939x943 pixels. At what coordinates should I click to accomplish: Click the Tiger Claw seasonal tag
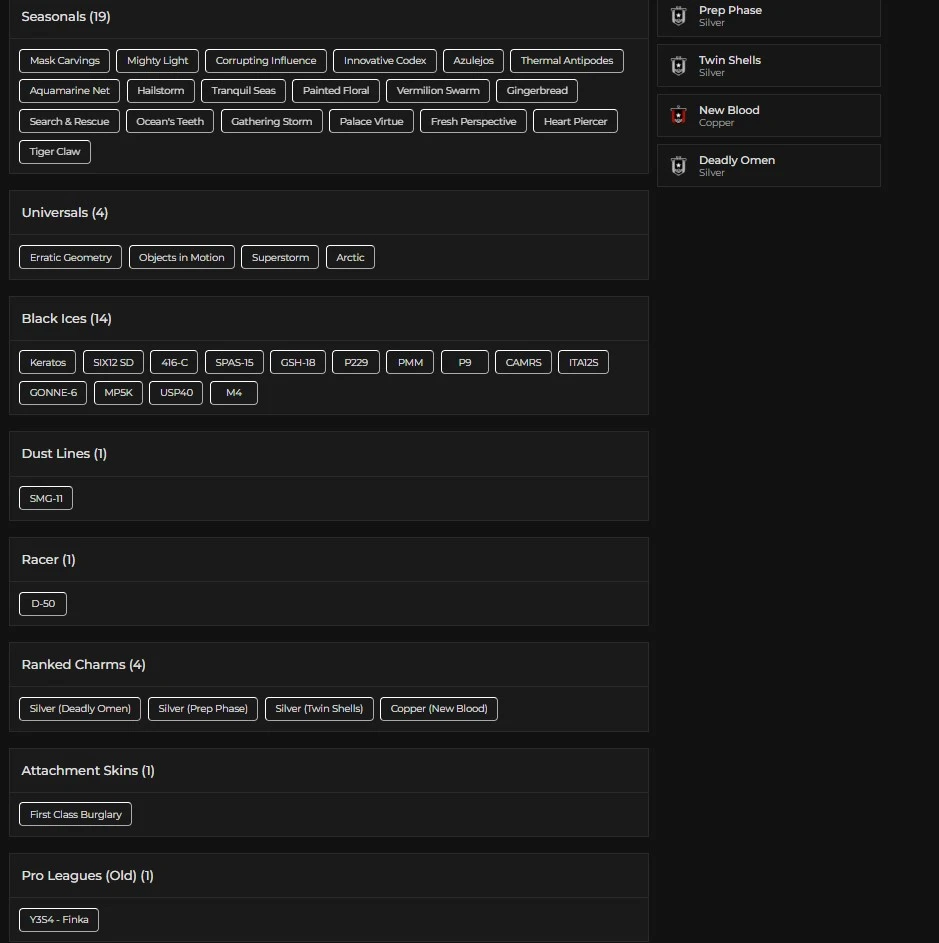(55, 152)
